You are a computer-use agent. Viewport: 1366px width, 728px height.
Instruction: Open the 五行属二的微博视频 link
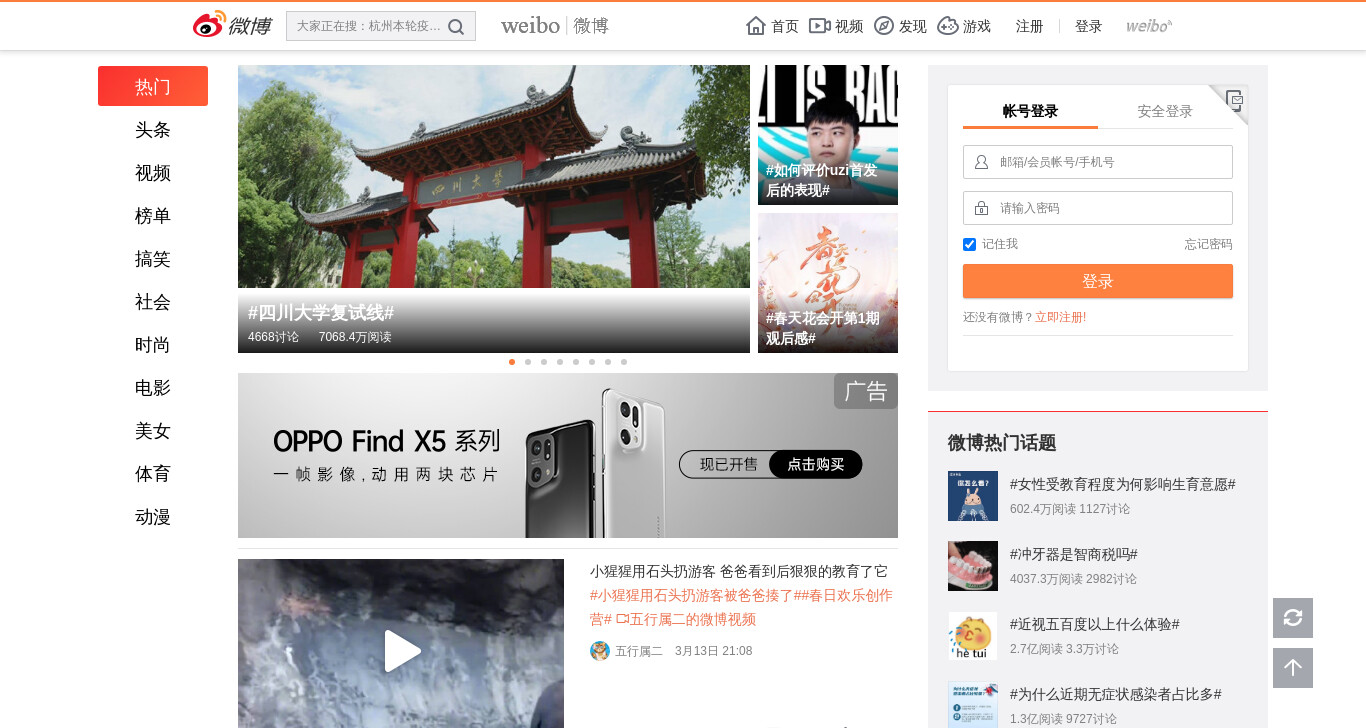[x=686, y=619]
